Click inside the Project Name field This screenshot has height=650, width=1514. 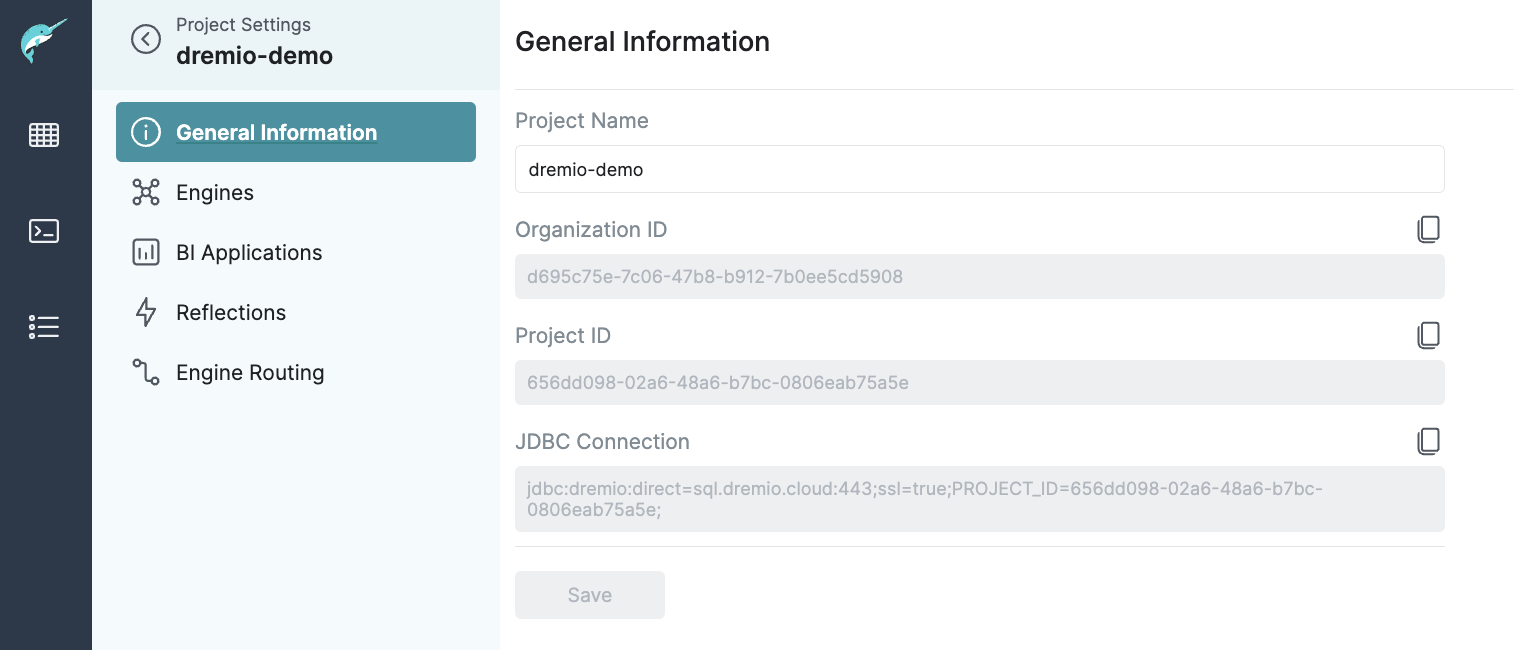[979, 169]
